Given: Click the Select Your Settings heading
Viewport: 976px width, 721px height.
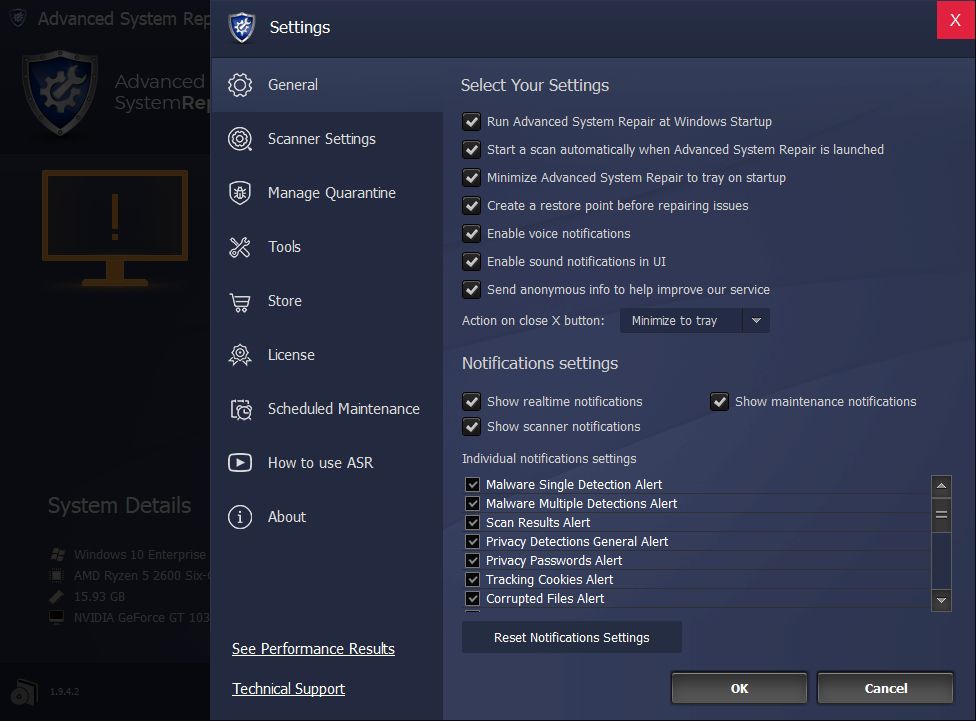Looking at the screenshot, I should point(535,85).
